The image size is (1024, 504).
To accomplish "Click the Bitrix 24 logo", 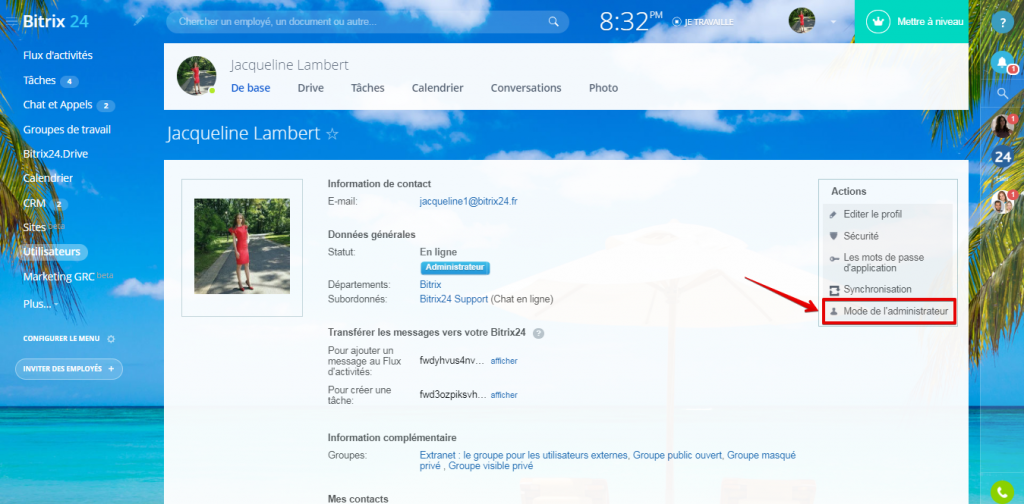I will click(x=56, y=22).
